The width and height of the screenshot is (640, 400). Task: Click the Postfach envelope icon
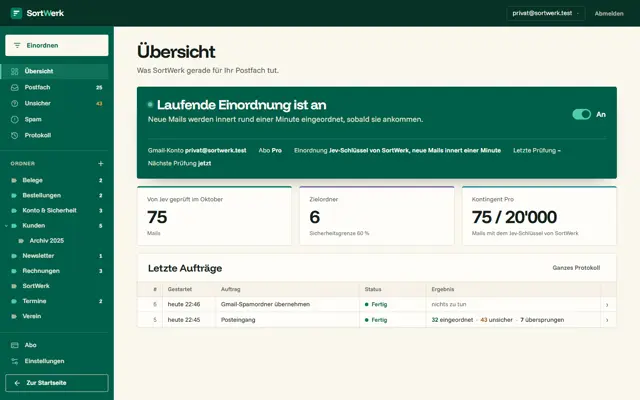coord(15,87)
